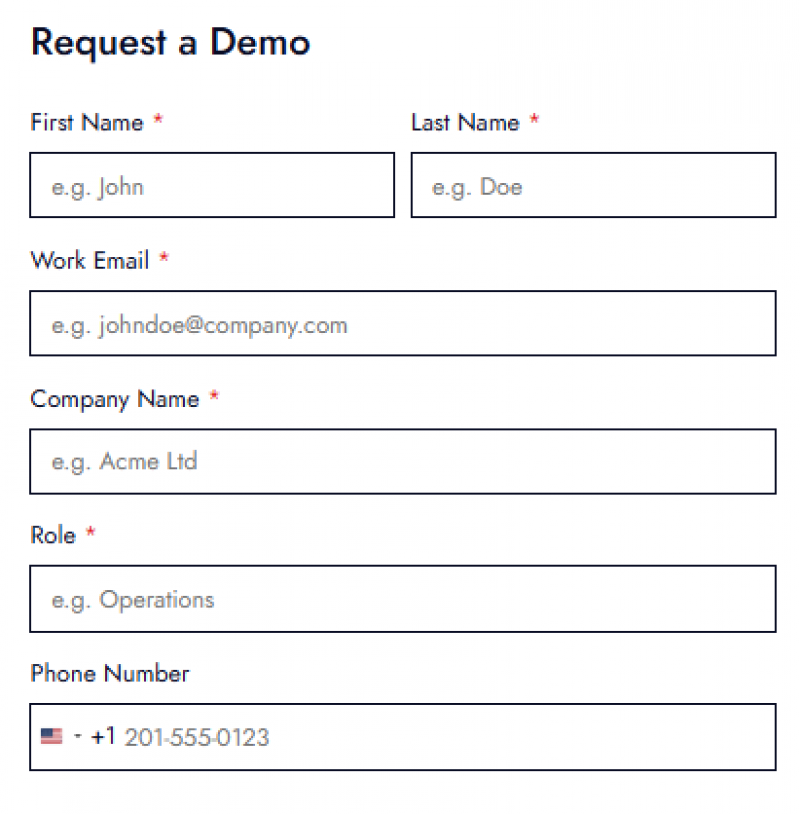Select the "Work Email" field label

90,260
